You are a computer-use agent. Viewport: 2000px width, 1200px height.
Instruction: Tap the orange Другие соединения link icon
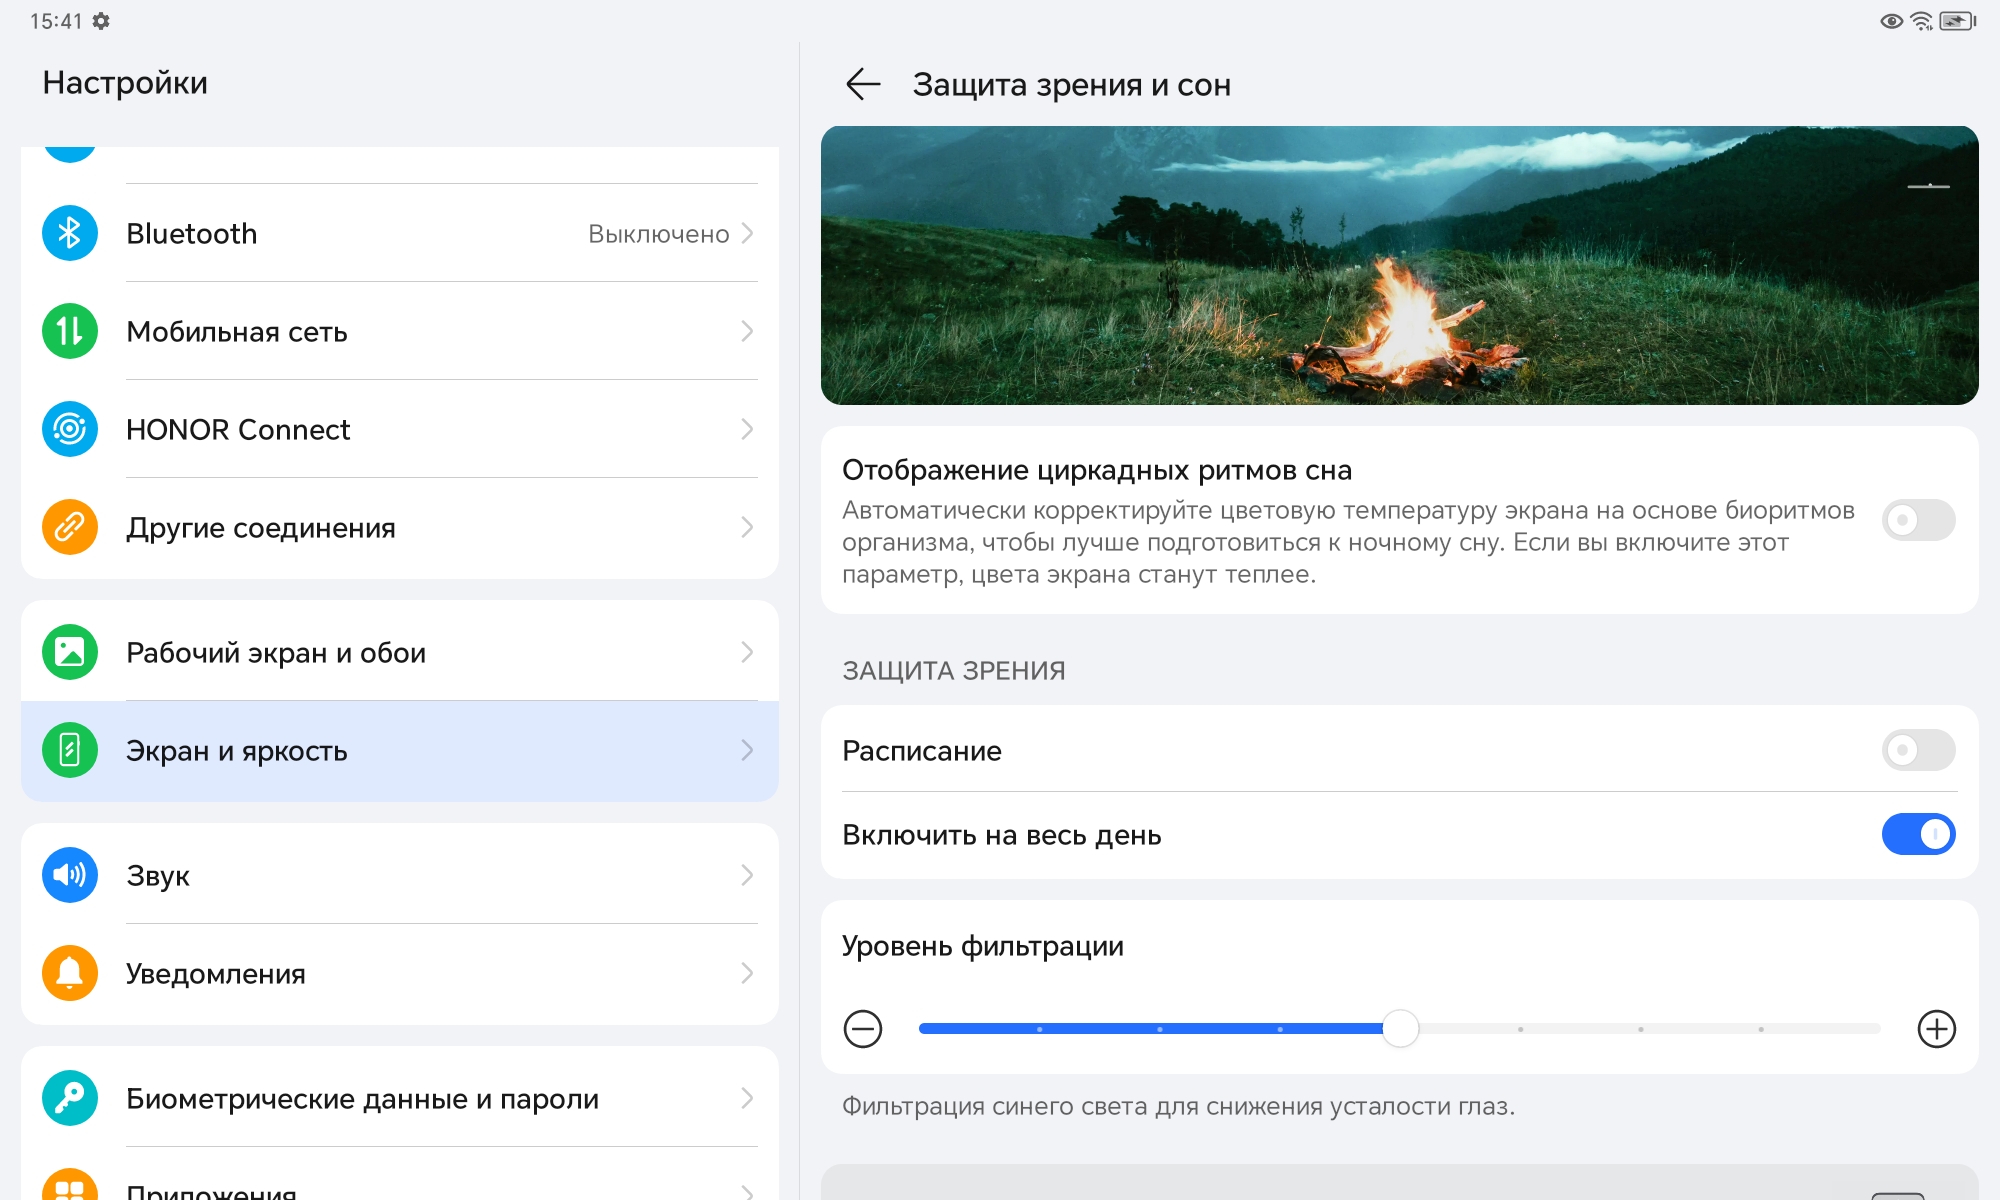click(69, 527)
